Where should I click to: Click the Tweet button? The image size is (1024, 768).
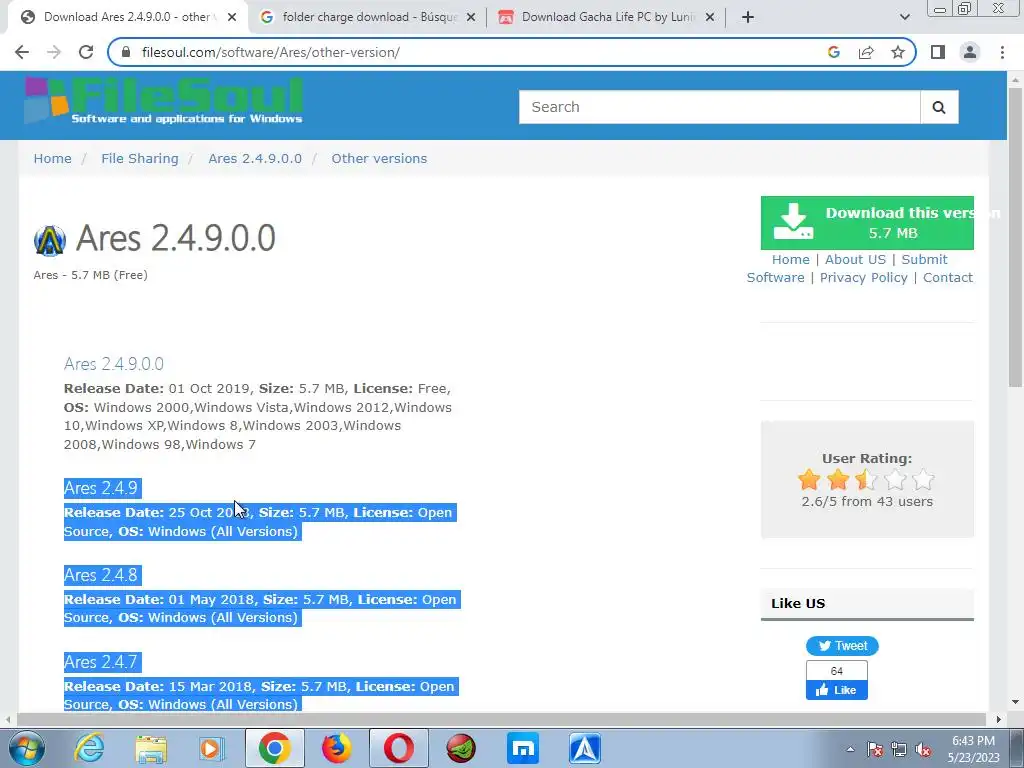tap(842, 646)
